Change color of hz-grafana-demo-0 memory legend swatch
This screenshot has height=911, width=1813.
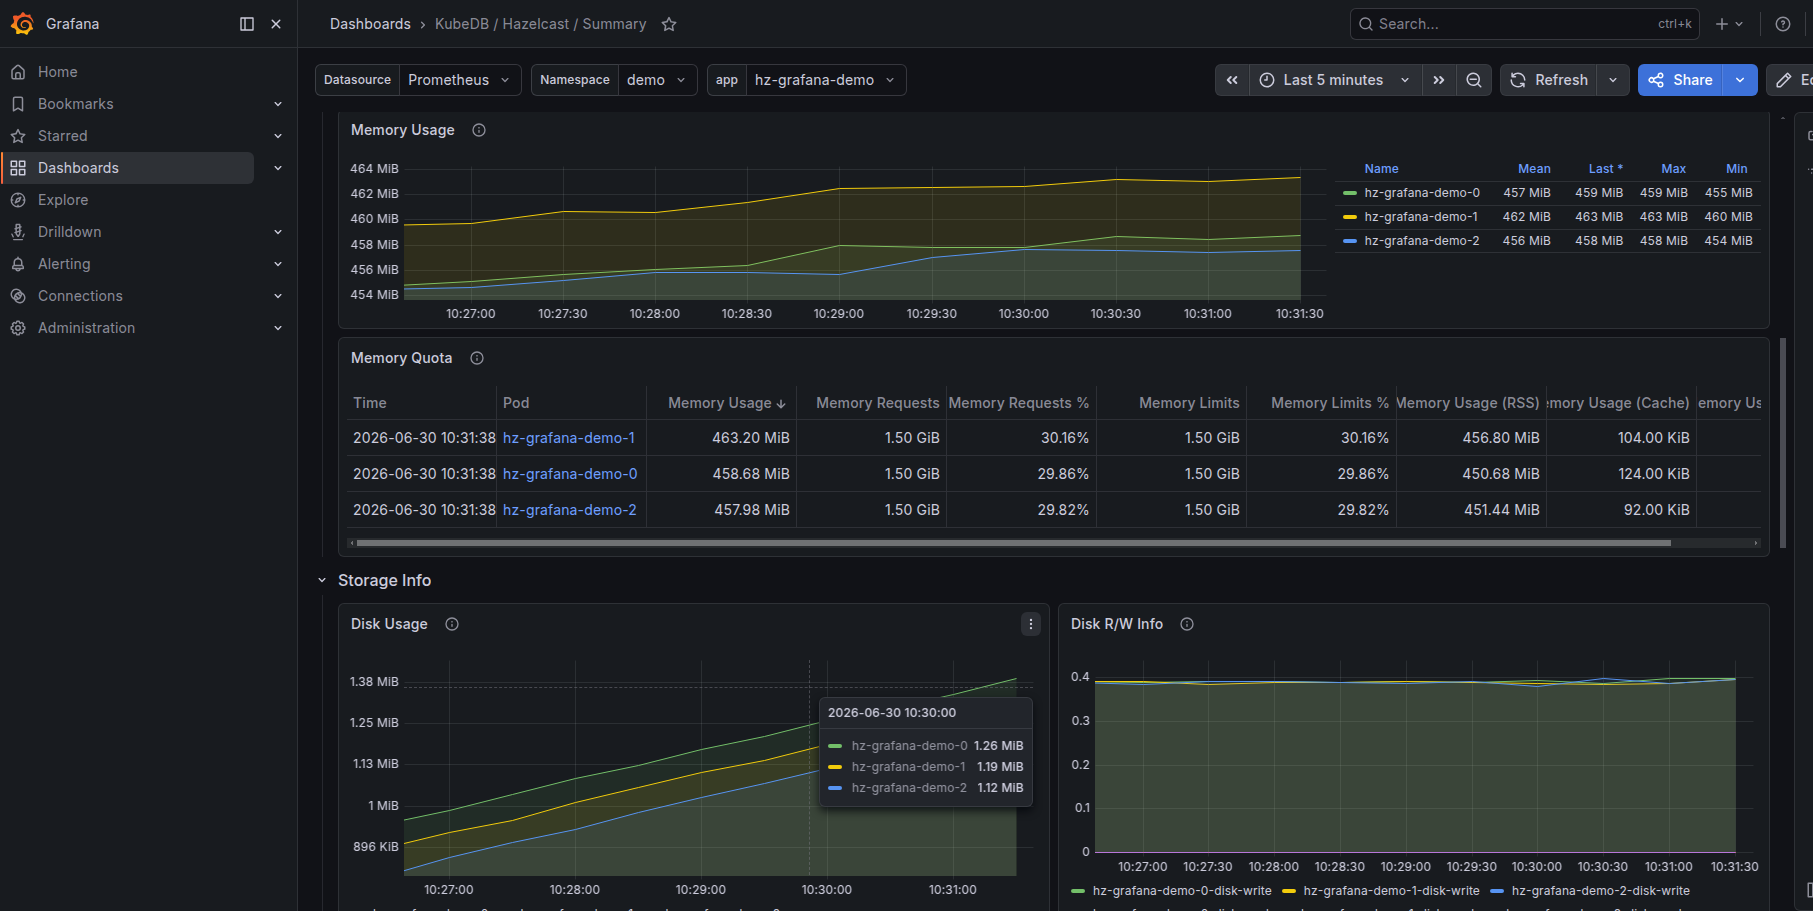point(1350,193)
